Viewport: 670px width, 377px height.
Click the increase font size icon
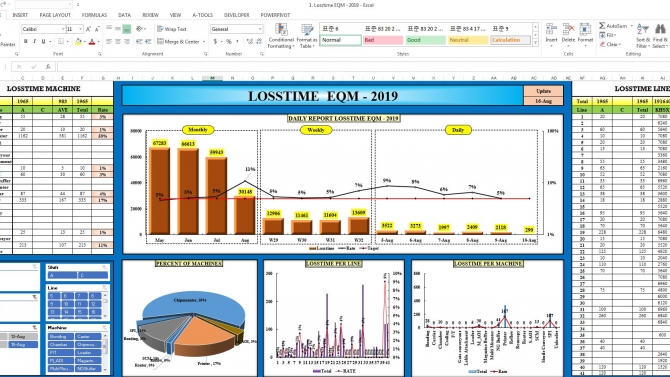88,29
